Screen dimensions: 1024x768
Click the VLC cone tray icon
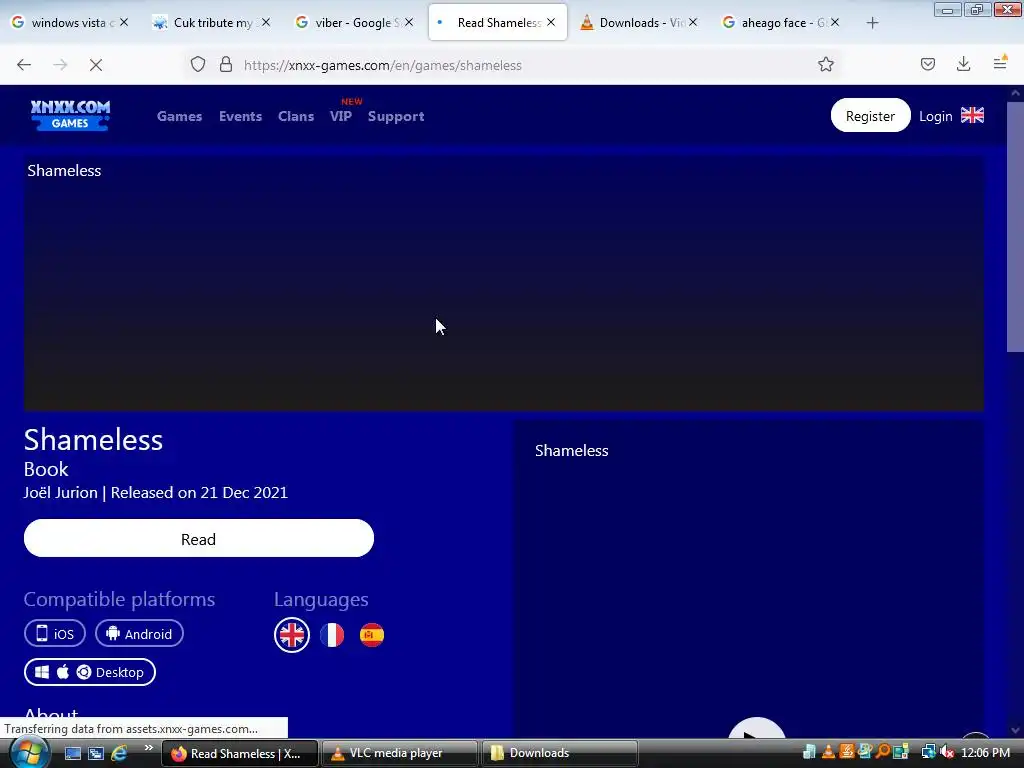pos(828,752)
